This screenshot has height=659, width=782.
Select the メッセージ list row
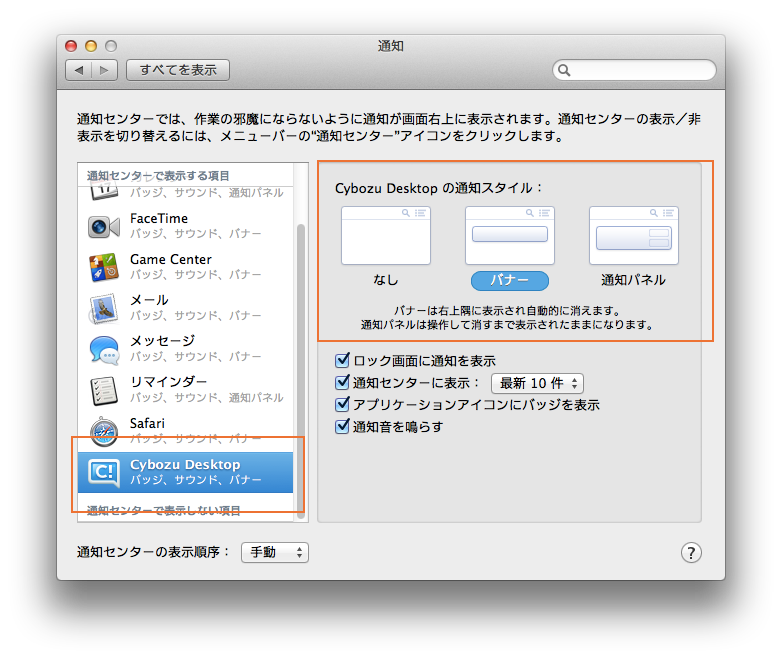click(186, 349)
